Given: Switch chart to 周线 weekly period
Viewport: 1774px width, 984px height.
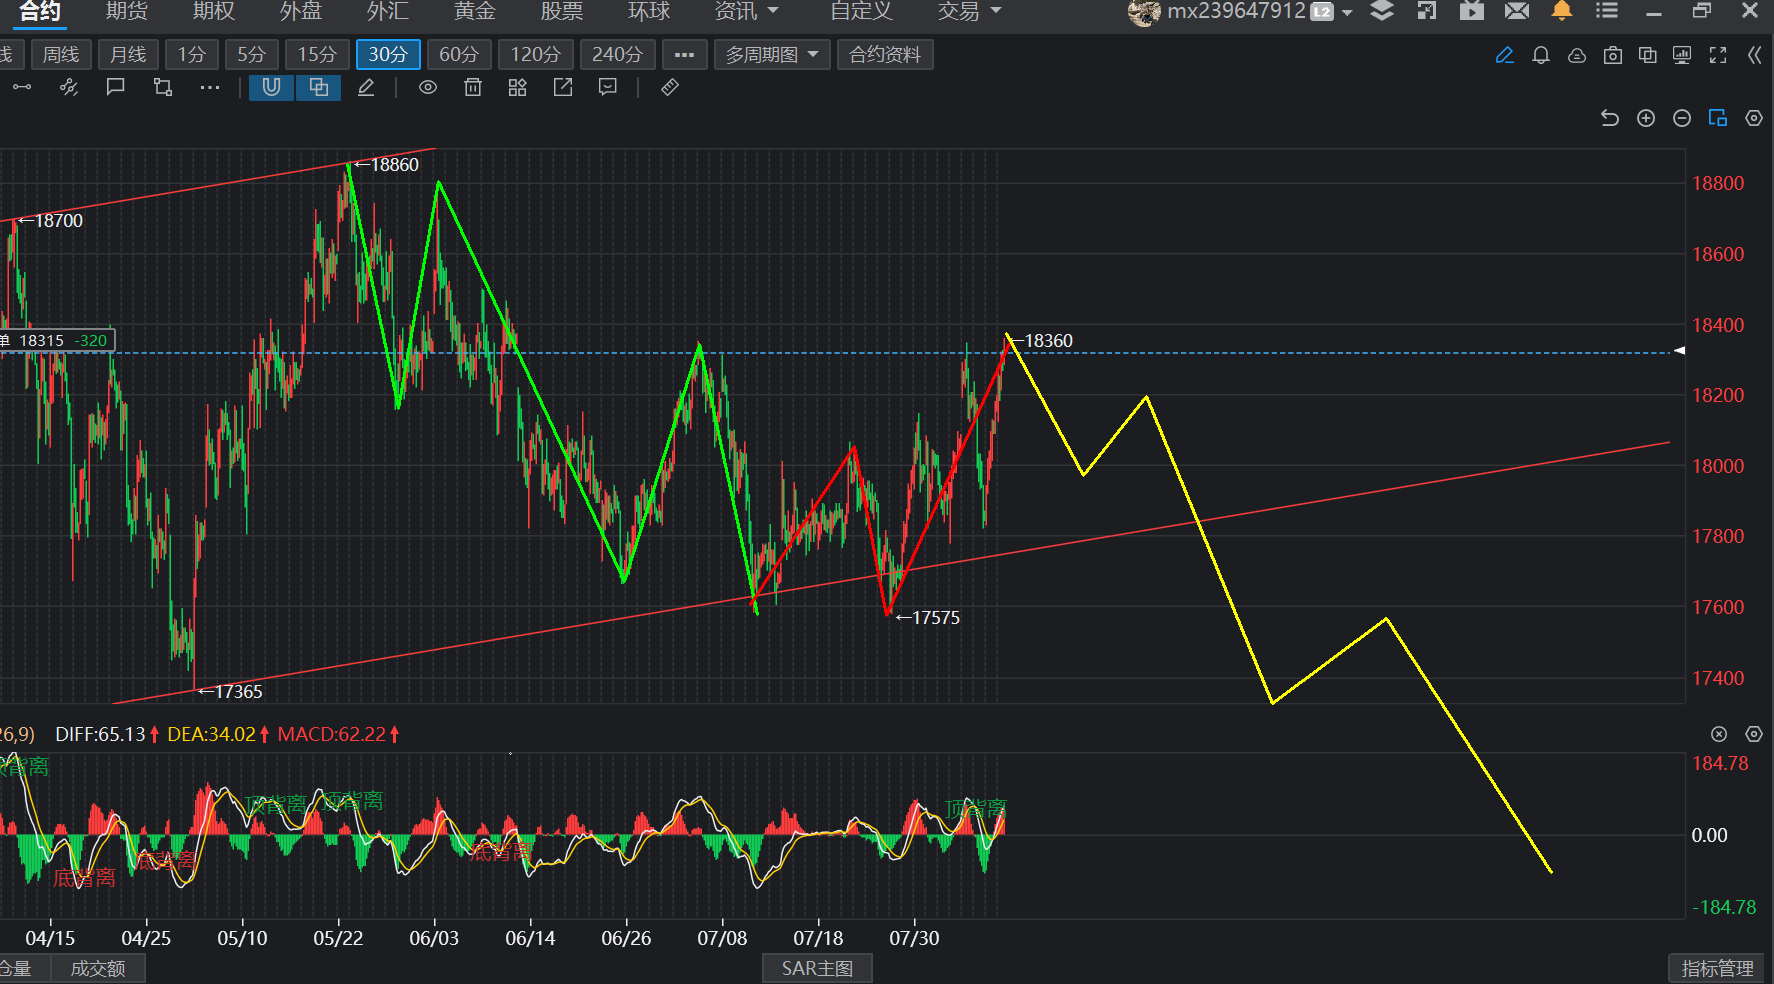Looking at the screenshot, I should pyautogui.click(x=61, y=54).
